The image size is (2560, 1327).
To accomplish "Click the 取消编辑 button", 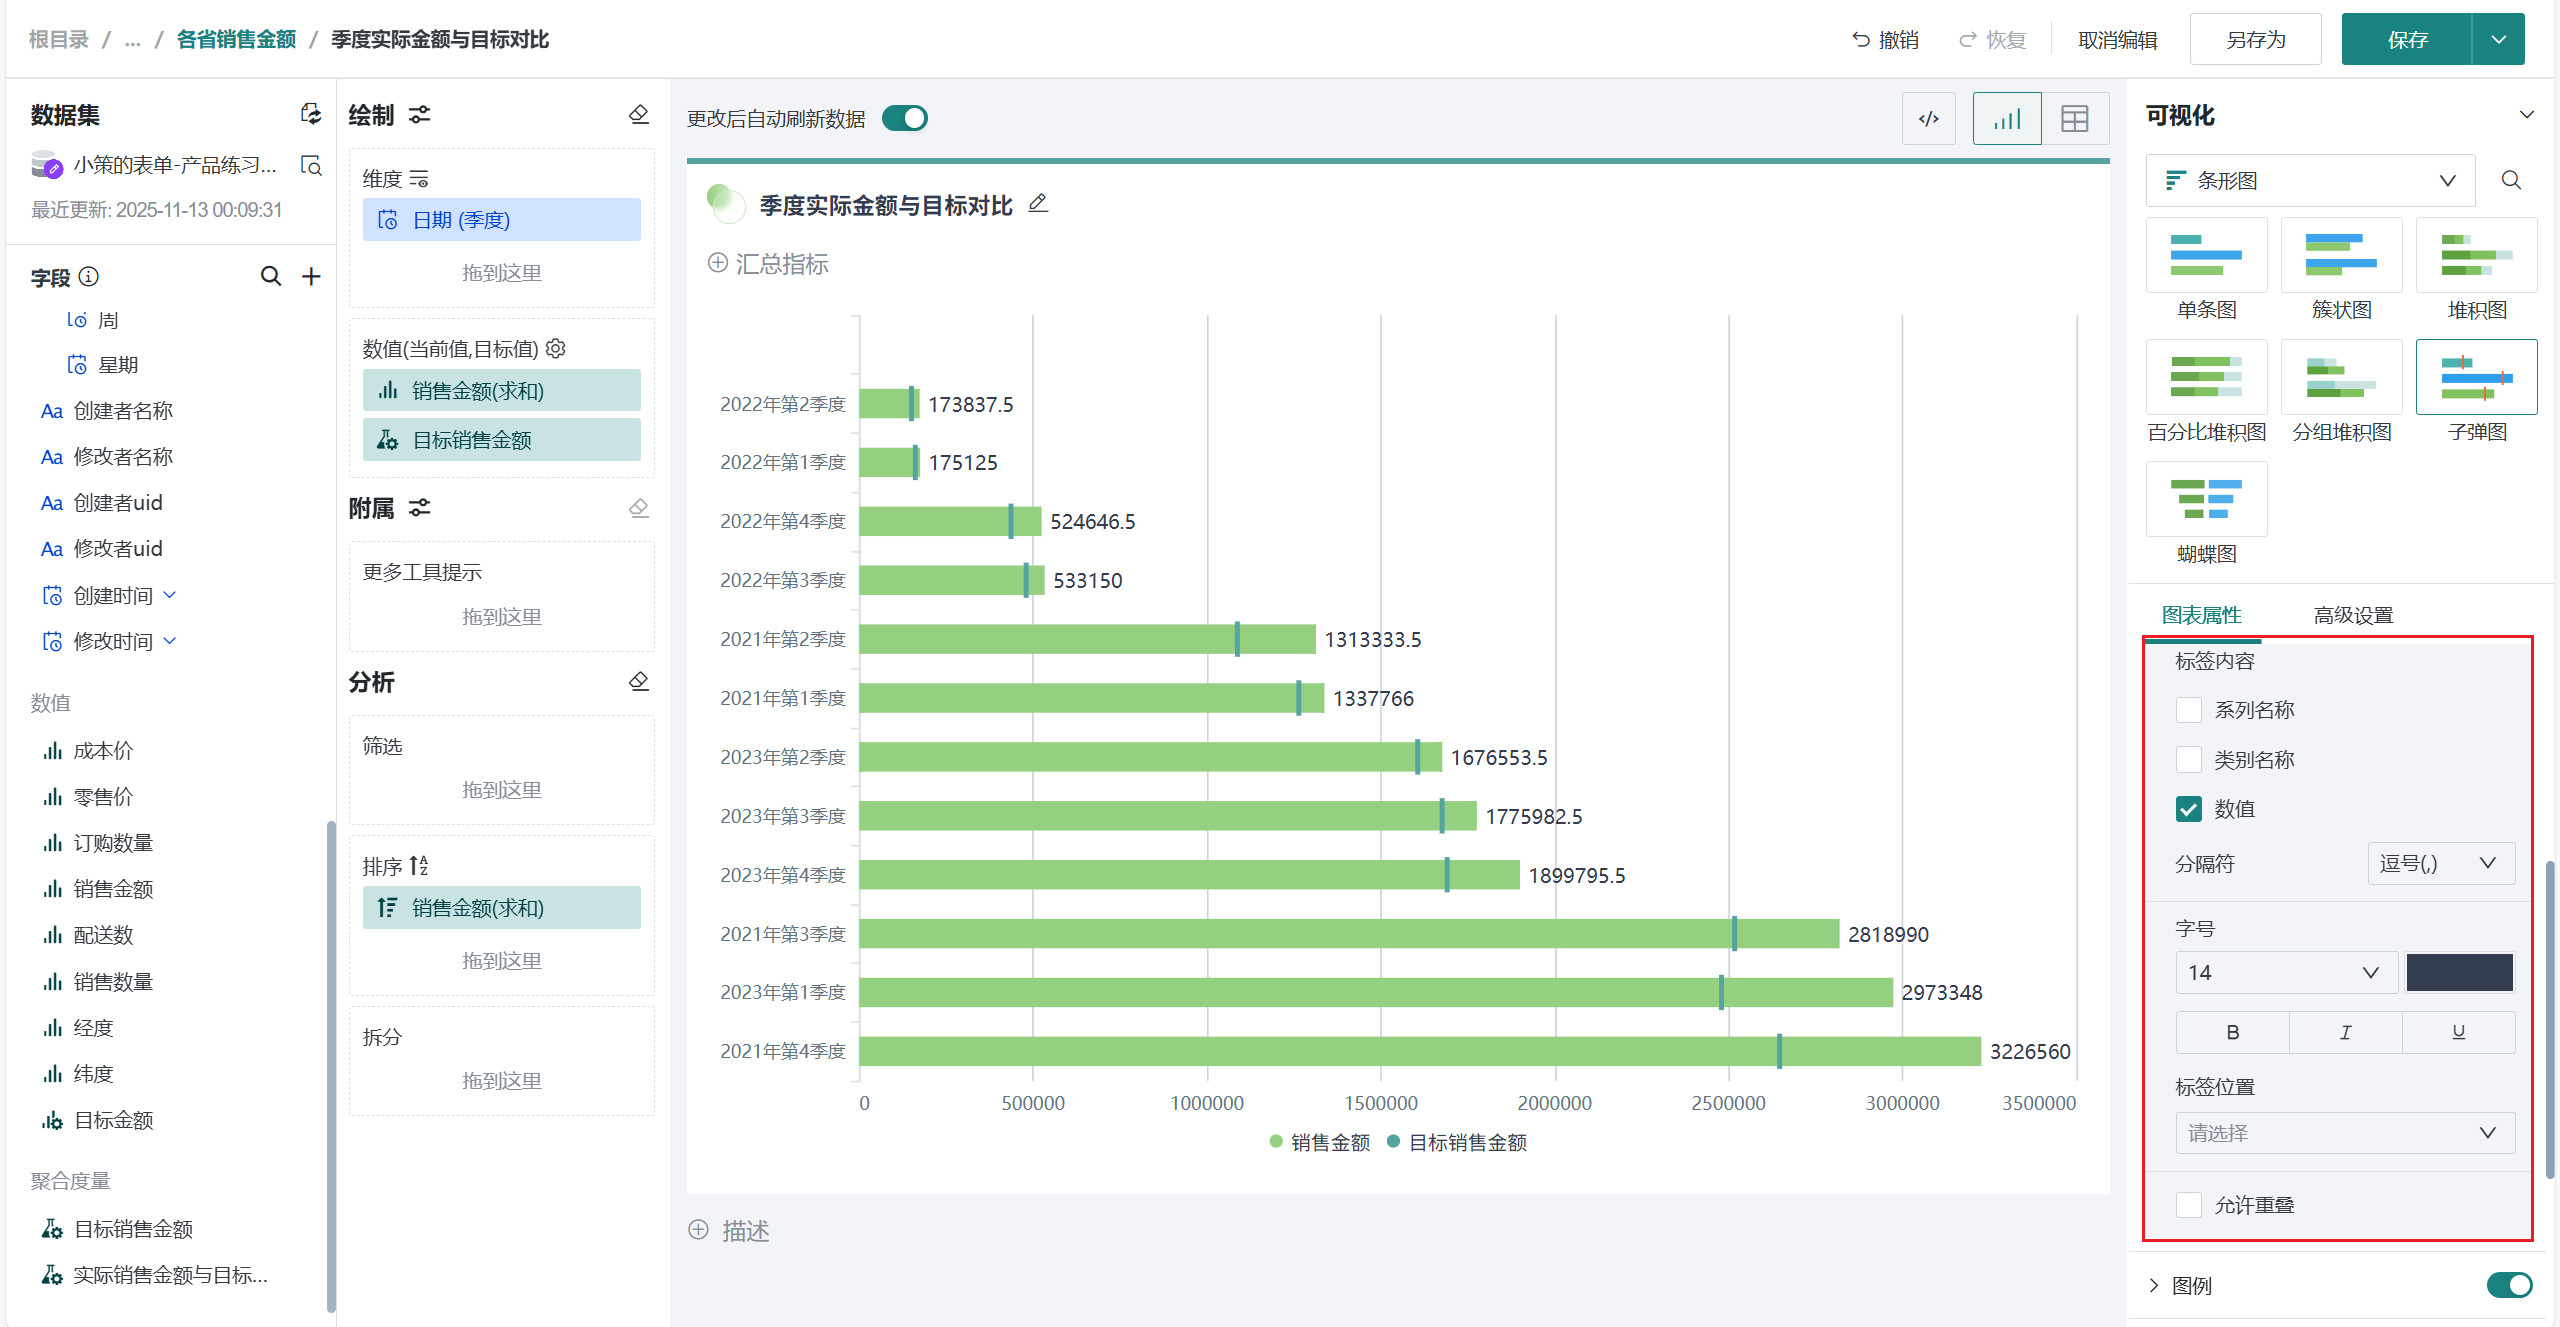I will pos(2117,39).
